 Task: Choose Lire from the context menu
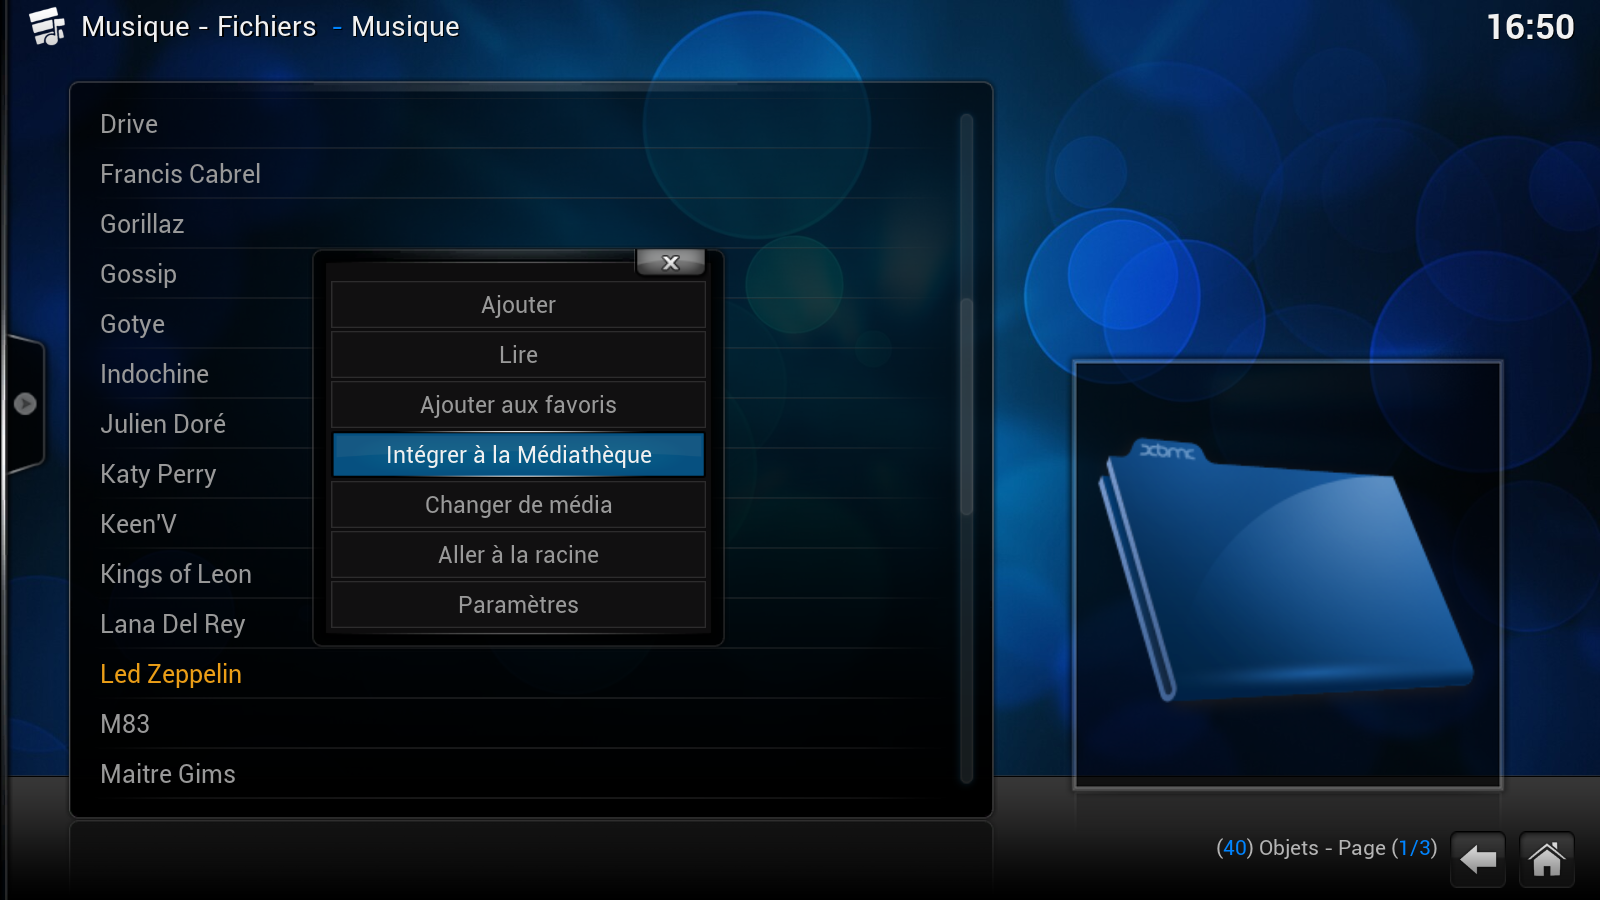(518, 355)
